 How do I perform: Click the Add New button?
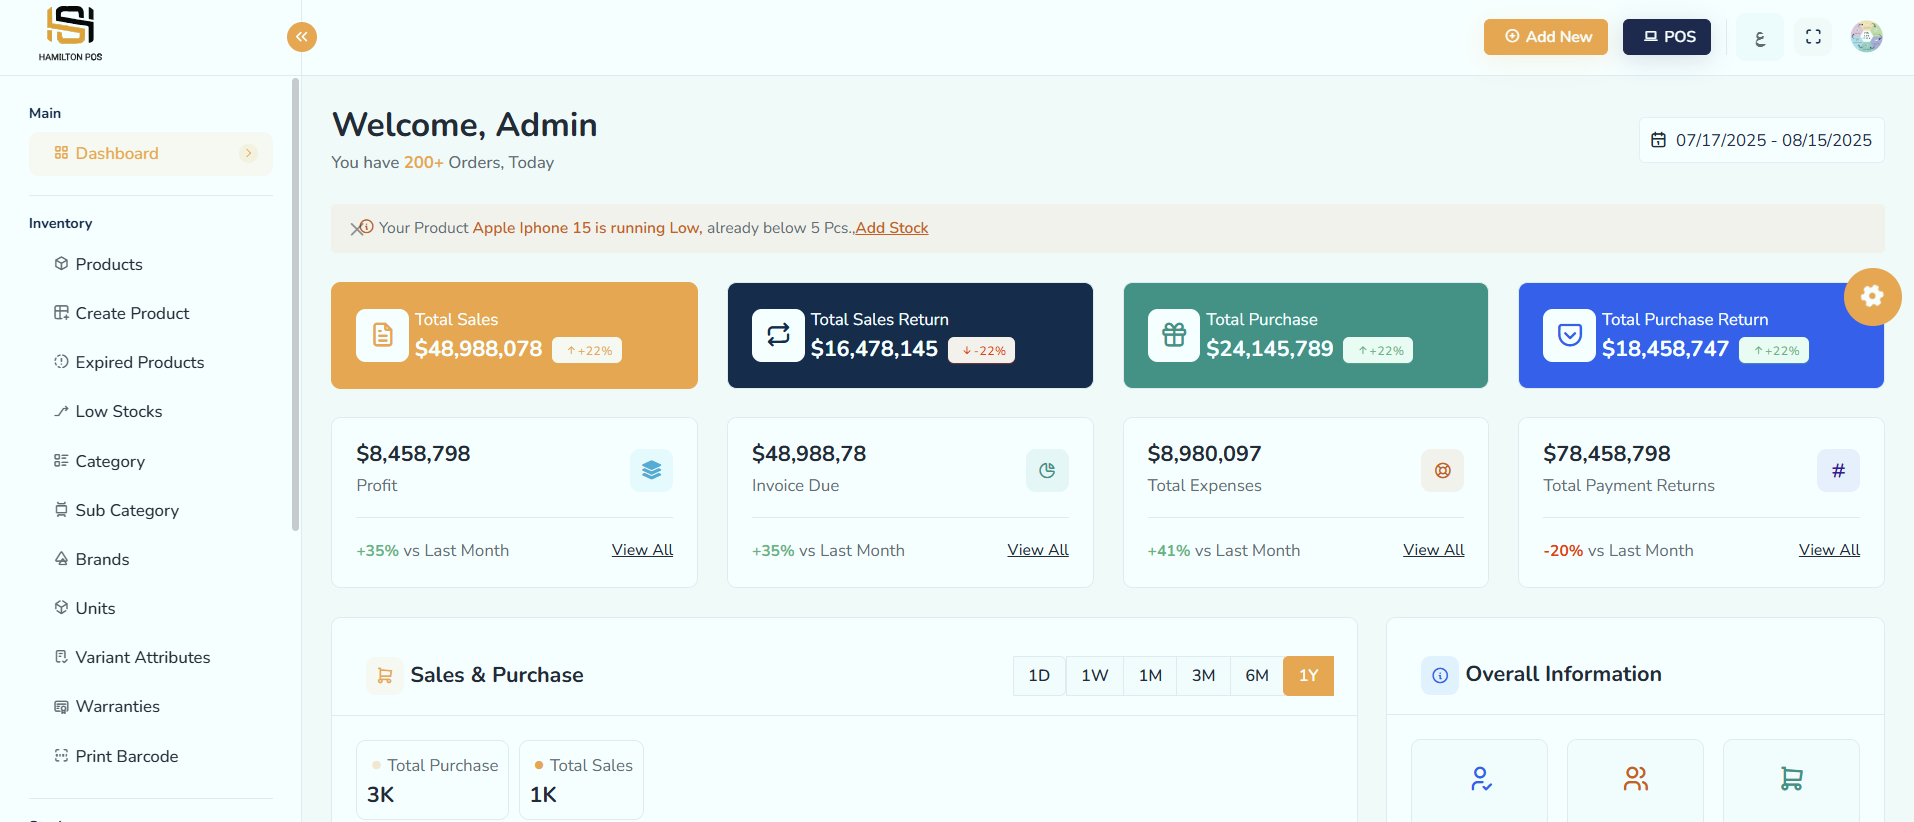tap(1545, 37)
